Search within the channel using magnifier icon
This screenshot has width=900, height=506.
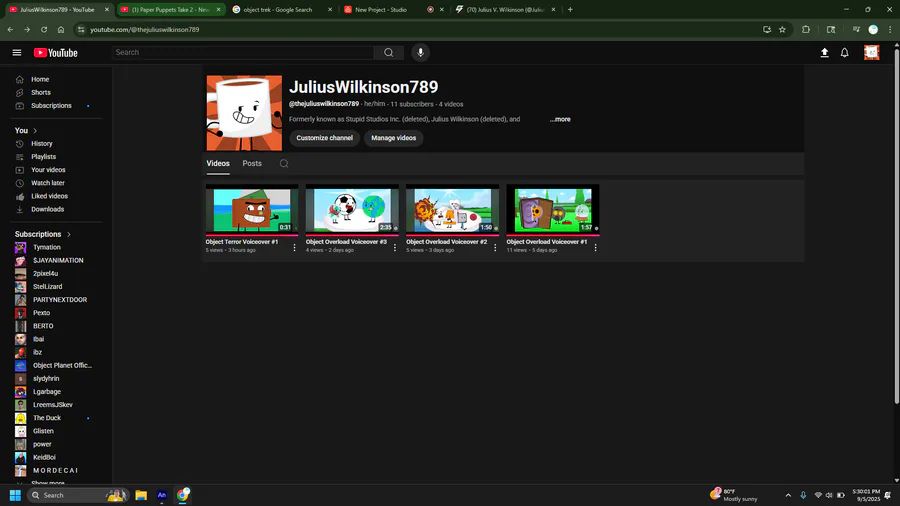(x=284, y=164)
